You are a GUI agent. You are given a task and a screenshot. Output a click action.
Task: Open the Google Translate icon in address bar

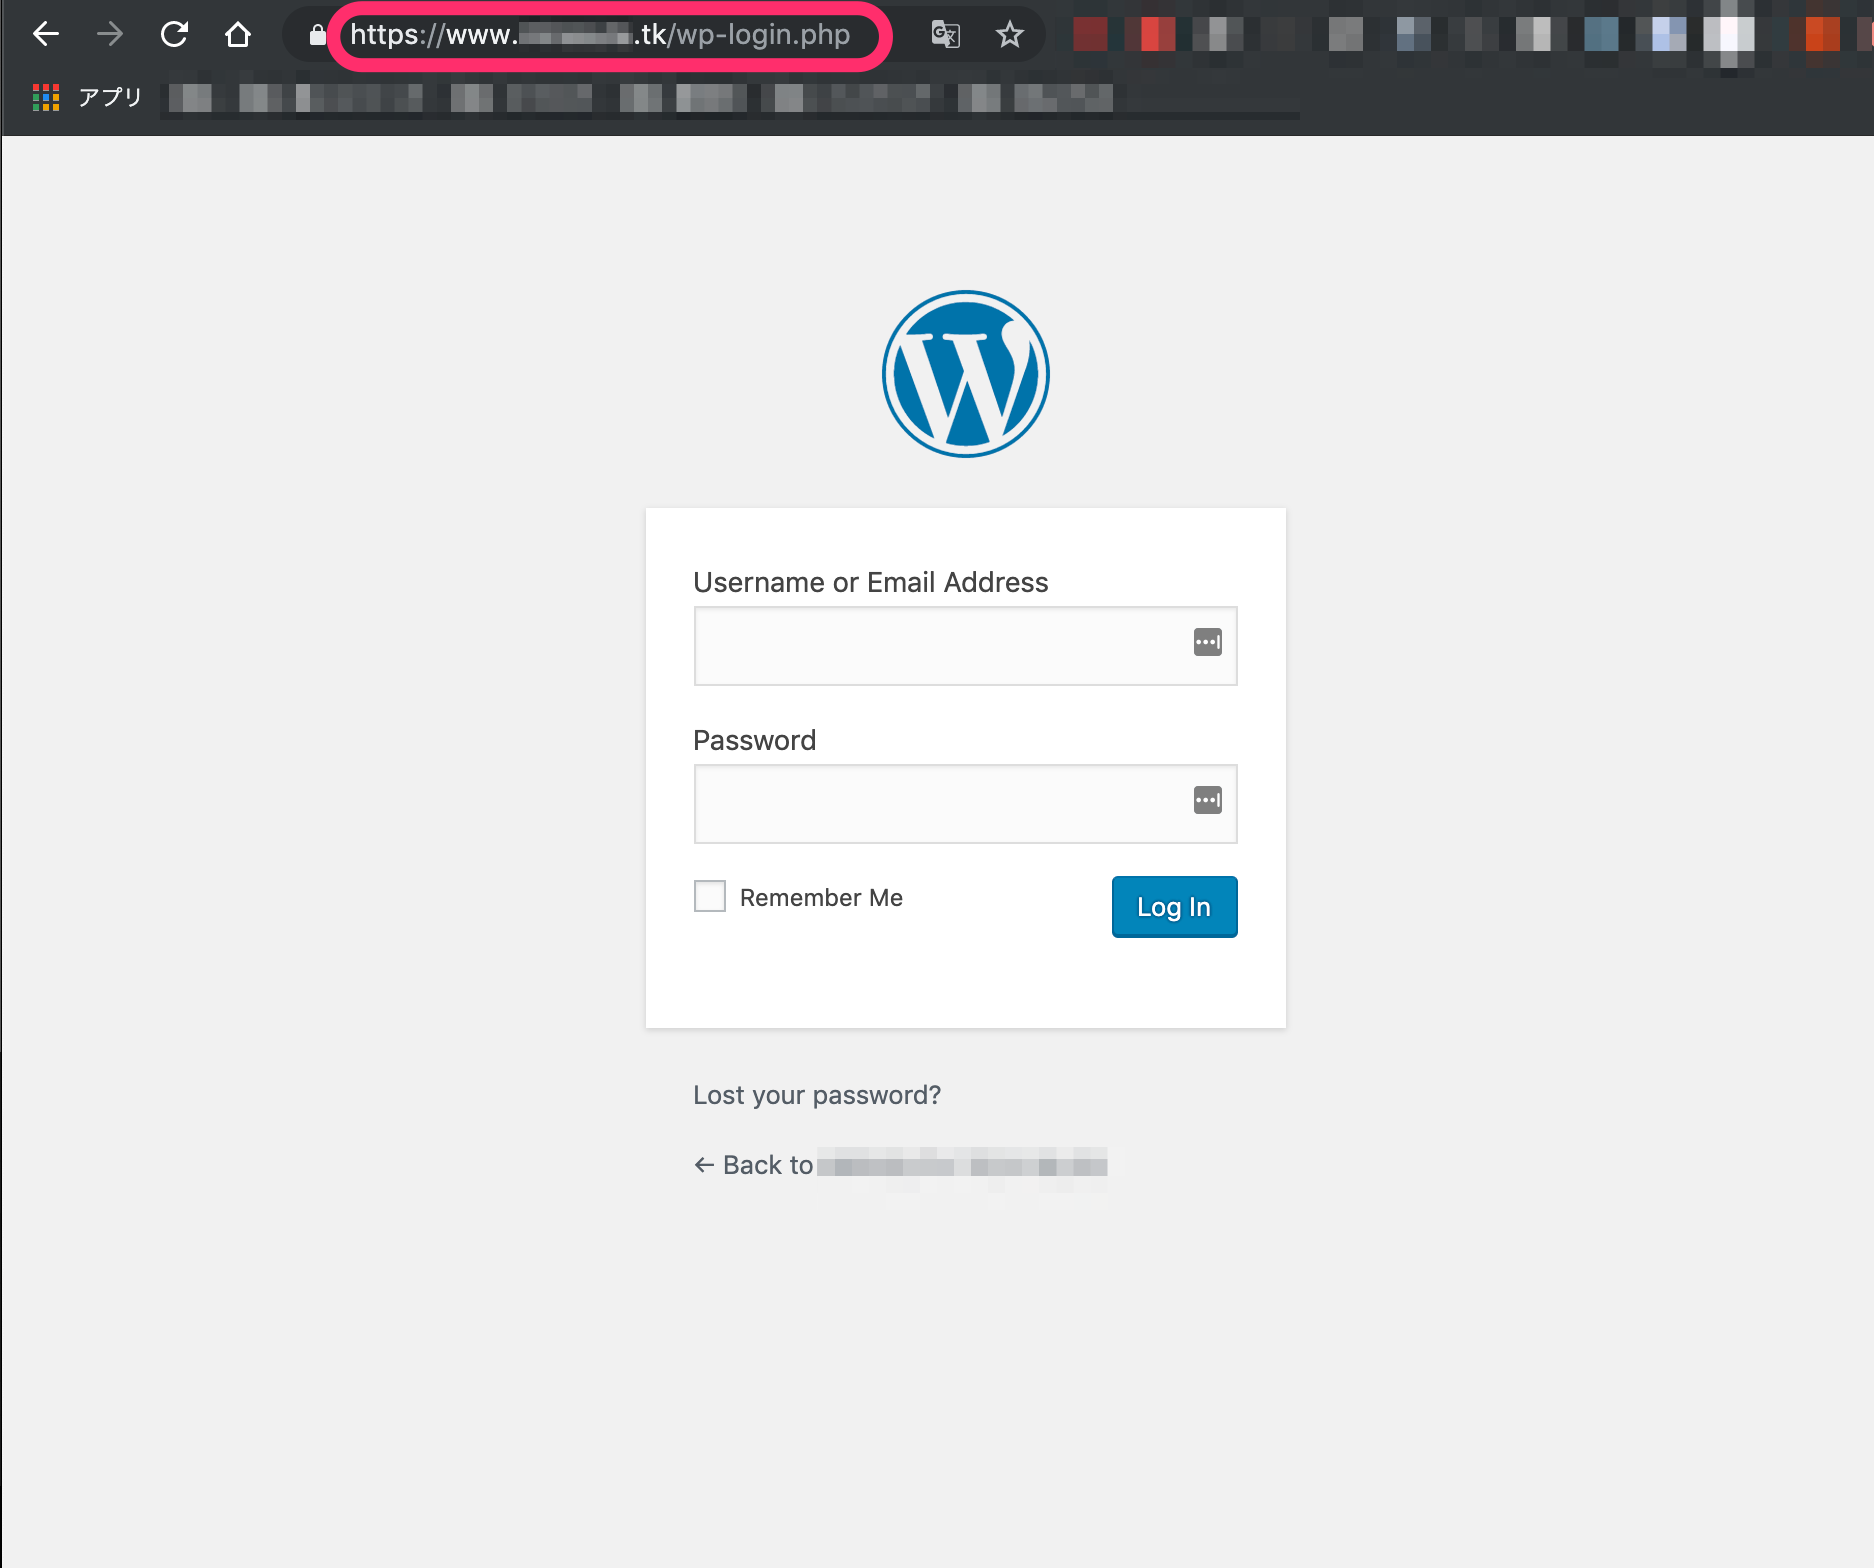pyautogui.click(x=945, y=35)
